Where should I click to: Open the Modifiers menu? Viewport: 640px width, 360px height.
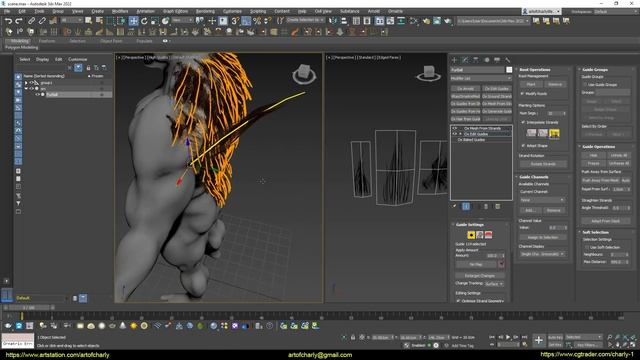(120, 11)
